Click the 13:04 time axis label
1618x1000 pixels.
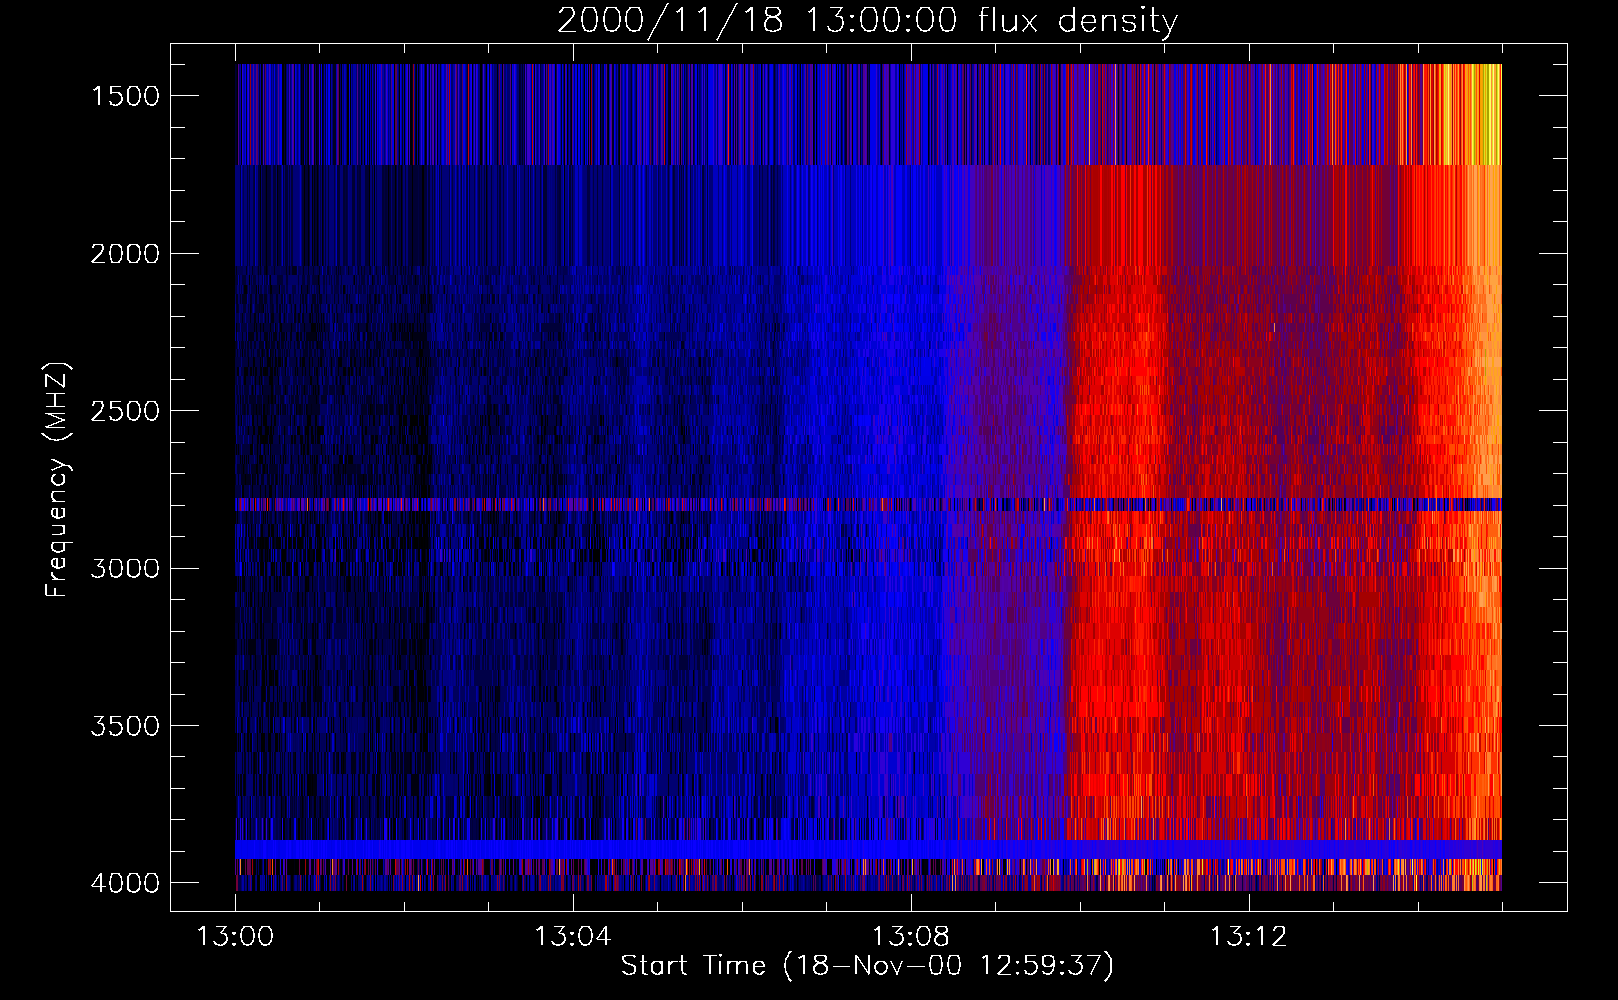tap(572, 937)
